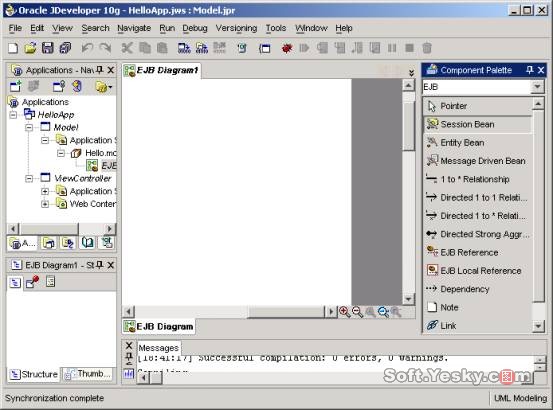The image size is (553, 410).
Task: Click the Navigator horizontal scroll right arrow
Action: tap(109, 229)
